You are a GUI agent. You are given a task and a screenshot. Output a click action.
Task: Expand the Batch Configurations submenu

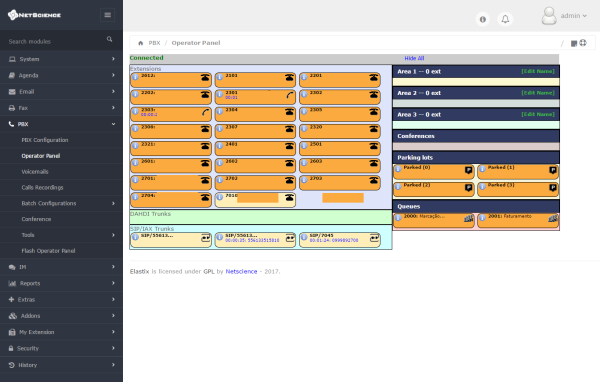(x=62, y=203)
